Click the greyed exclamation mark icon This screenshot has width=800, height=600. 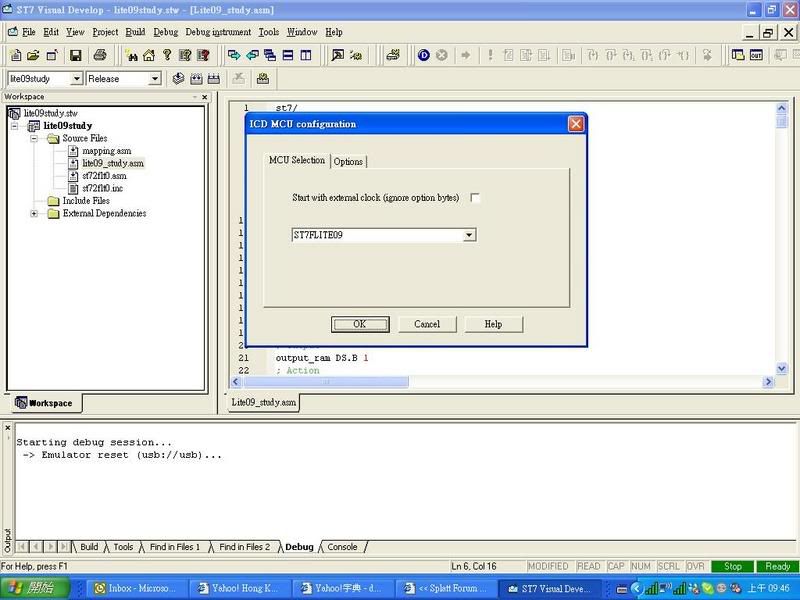(x=490, y=55)
